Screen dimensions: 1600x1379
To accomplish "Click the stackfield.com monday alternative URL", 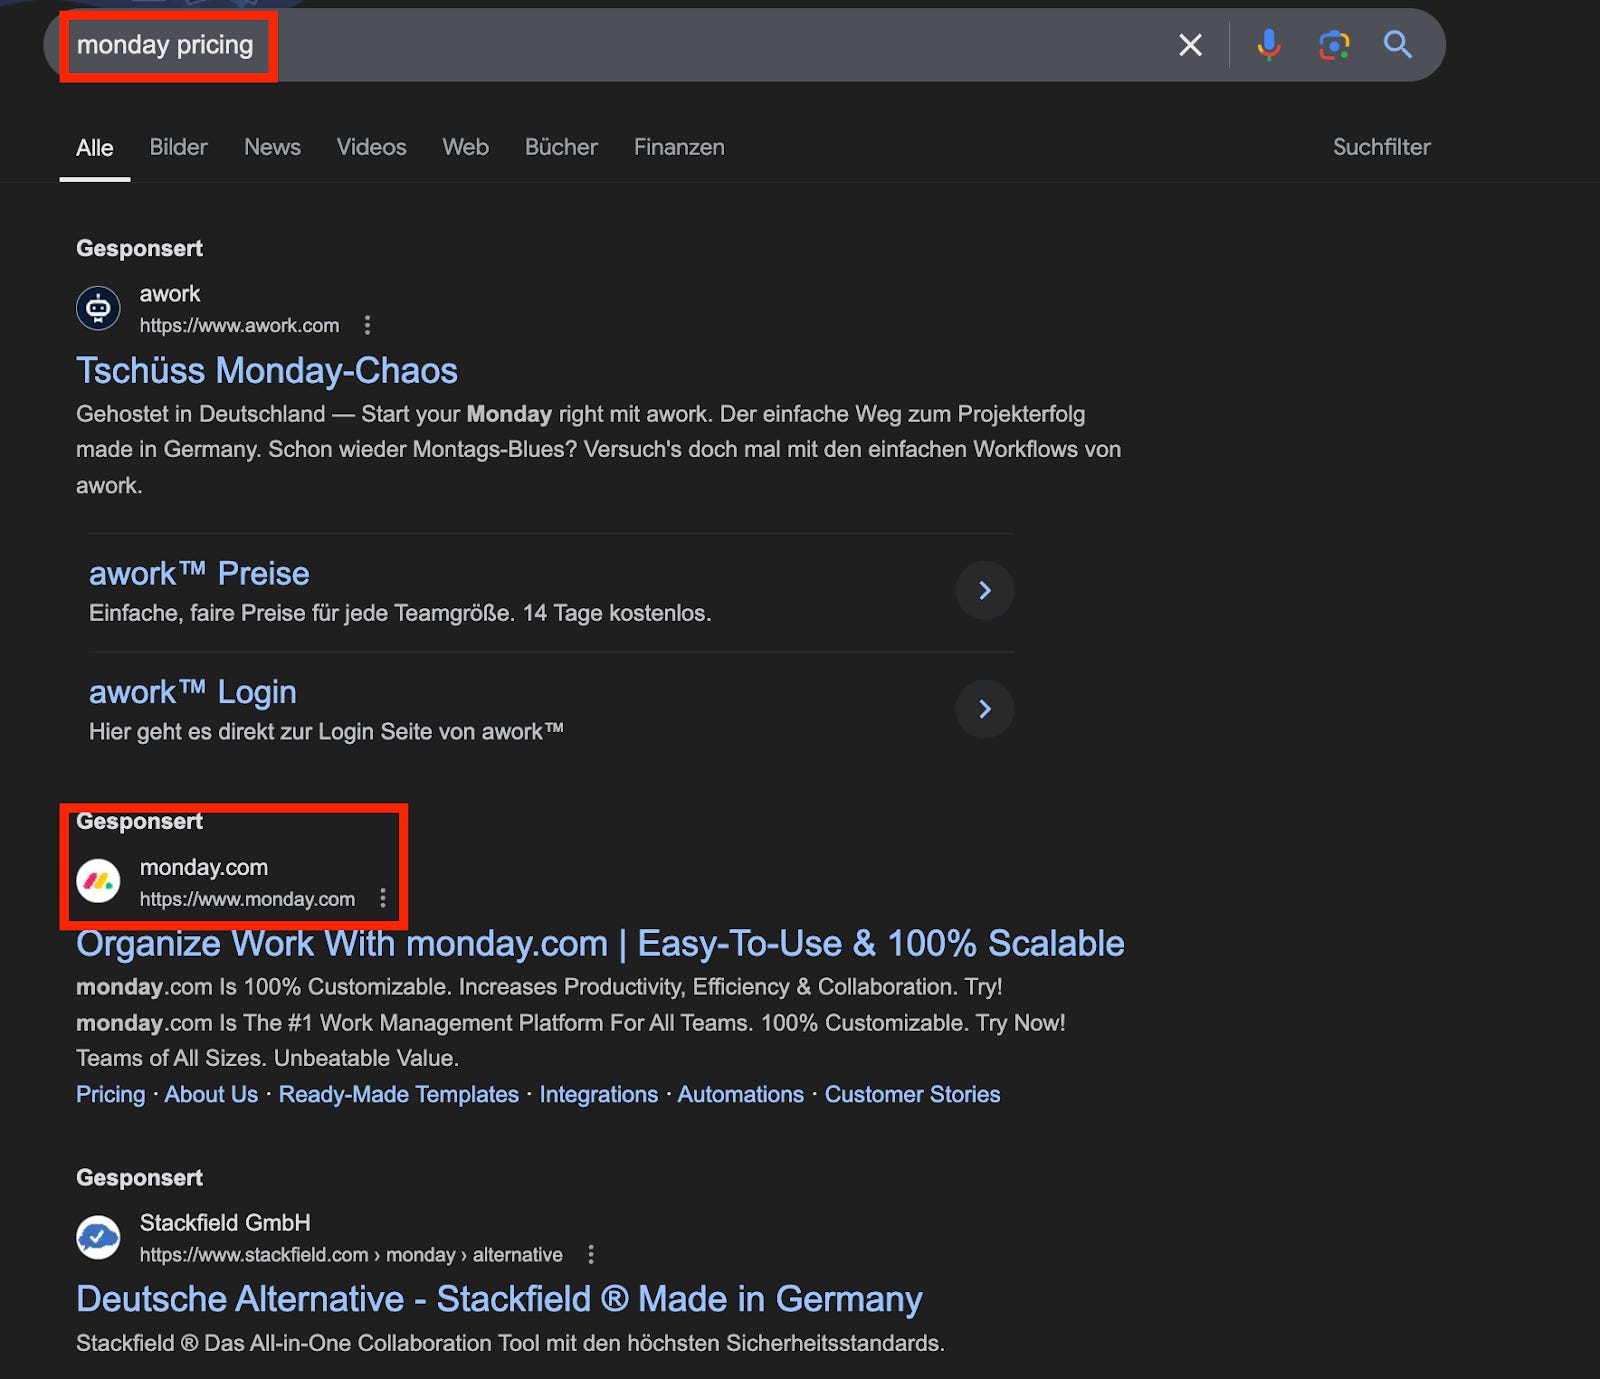I will pos(351,1255).
